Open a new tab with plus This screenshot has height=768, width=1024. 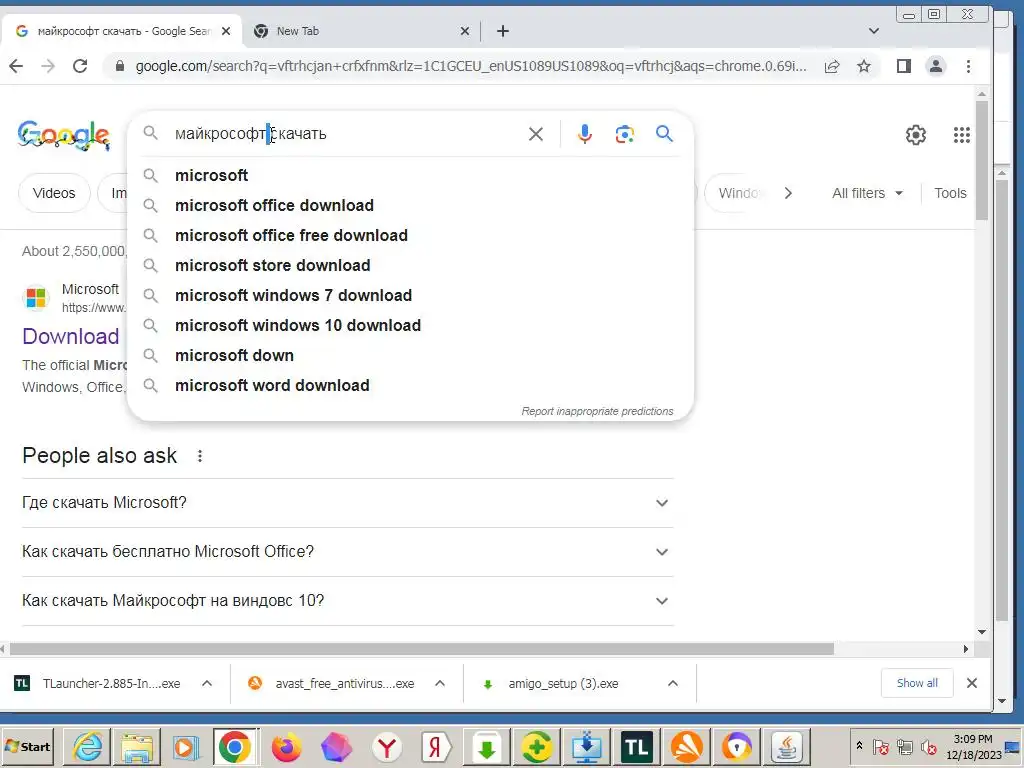click(503, 31)
